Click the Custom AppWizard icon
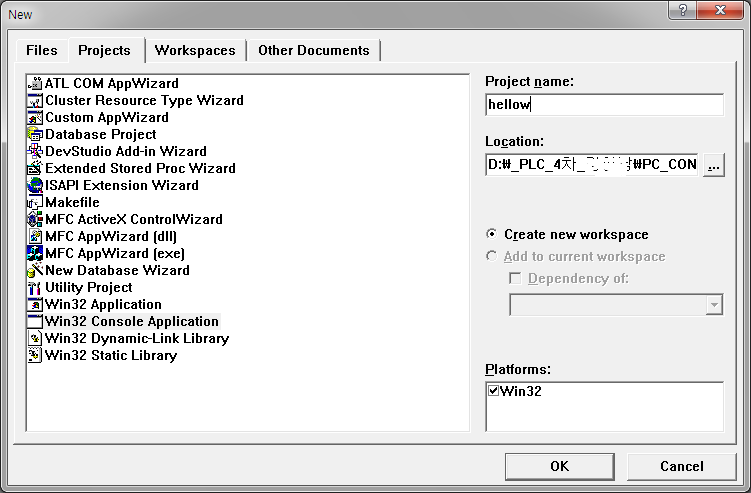751x493 pixels. (x=35, y=117)
